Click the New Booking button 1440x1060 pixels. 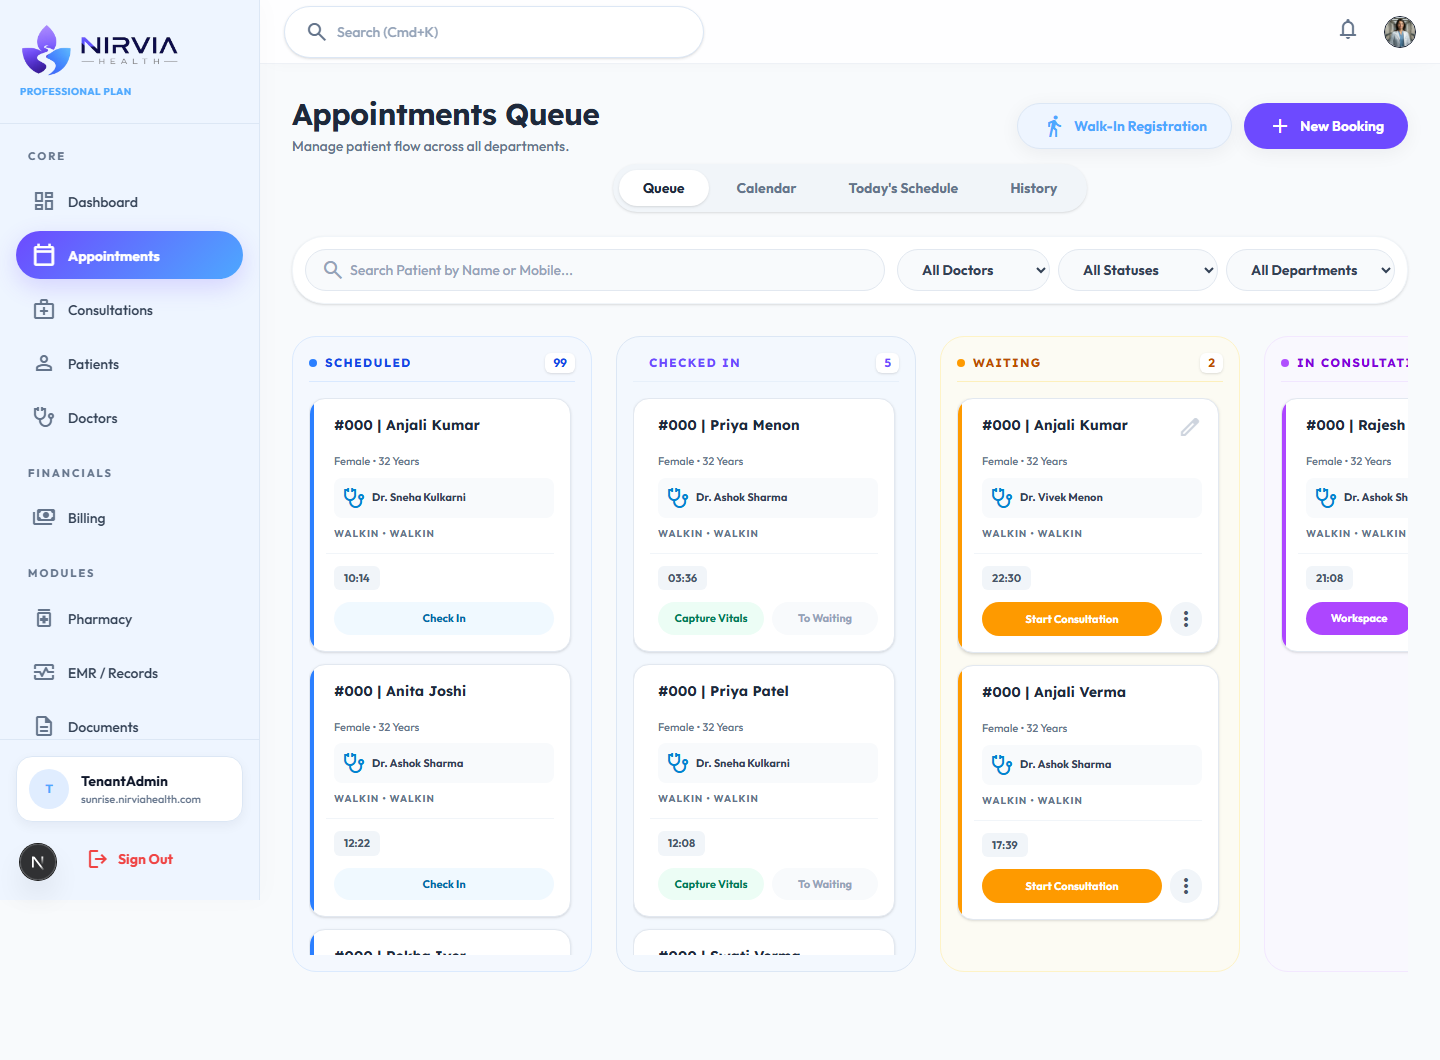click(x=1325, y=126)
